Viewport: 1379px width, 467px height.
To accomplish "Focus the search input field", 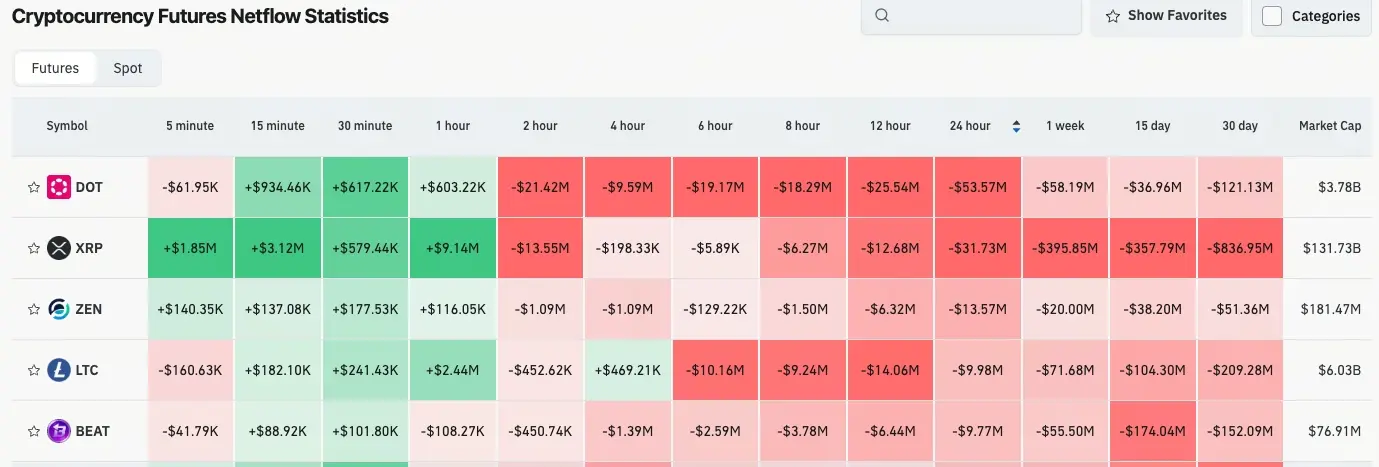I will (x=971, y=15).
